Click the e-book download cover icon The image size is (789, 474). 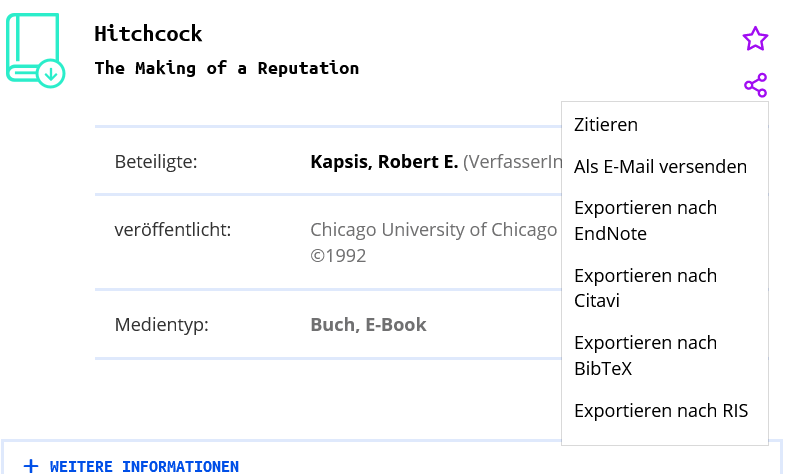tap(35, 50)
